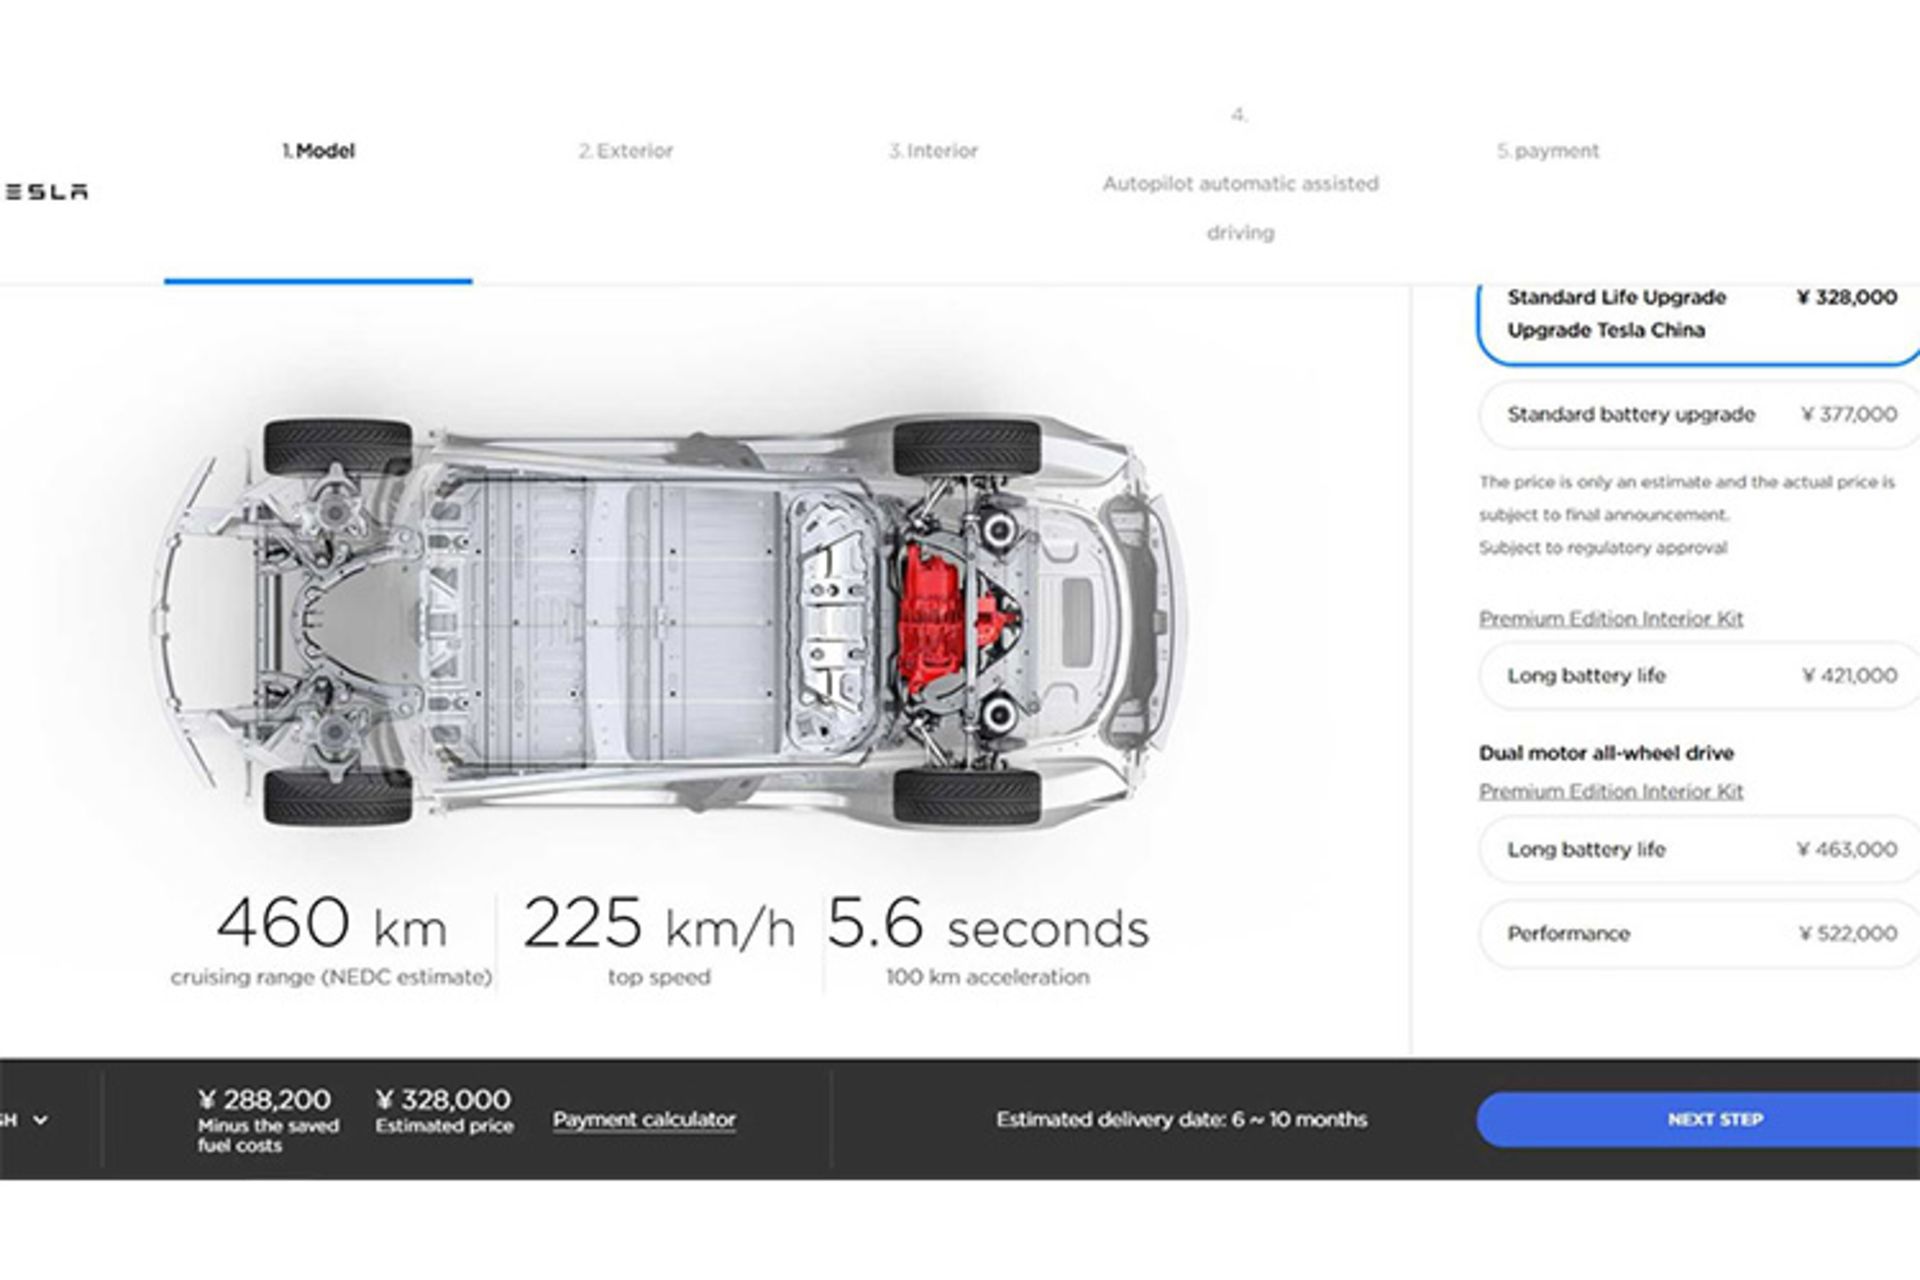This screenshot has height=1280, width=1920.
Task: Choose Standard battery upgrade ¥ 377,000 option
Action: (1699, 414)
